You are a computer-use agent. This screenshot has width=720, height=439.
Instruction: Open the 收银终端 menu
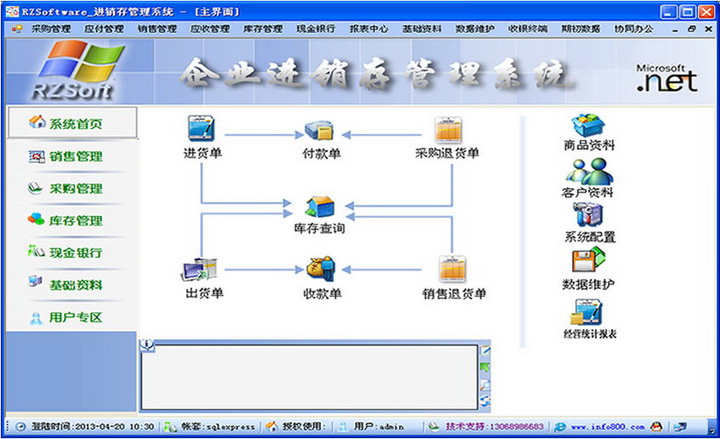[528, 29]
